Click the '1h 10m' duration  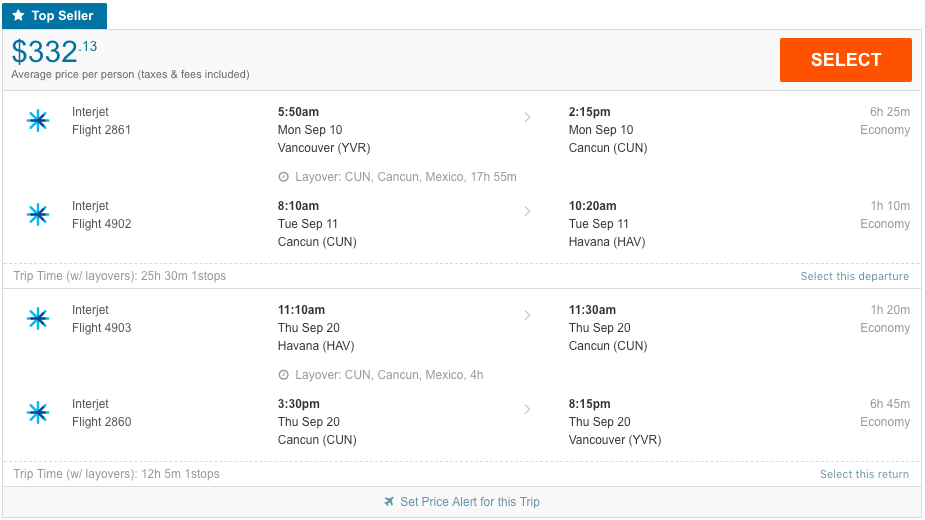(890, 205)
